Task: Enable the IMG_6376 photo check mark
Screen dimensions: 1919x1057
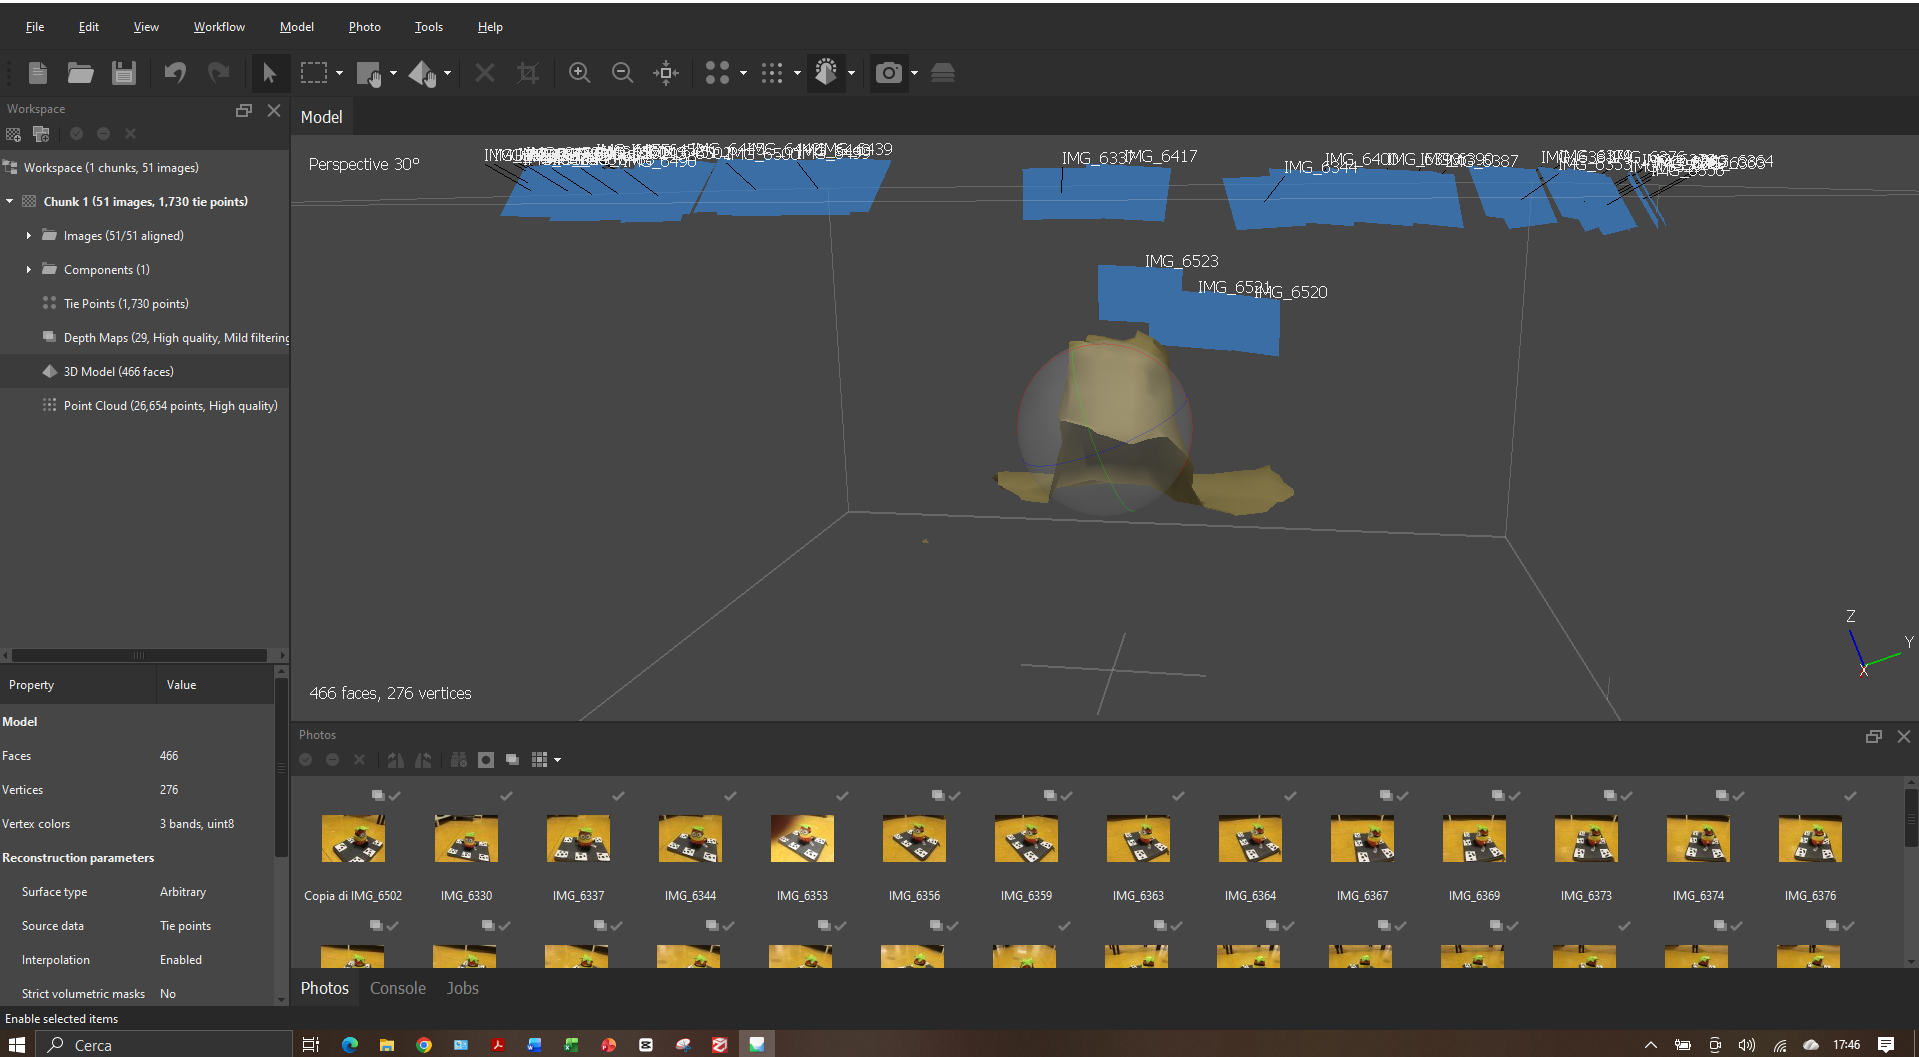Action: coord(1849,795)
